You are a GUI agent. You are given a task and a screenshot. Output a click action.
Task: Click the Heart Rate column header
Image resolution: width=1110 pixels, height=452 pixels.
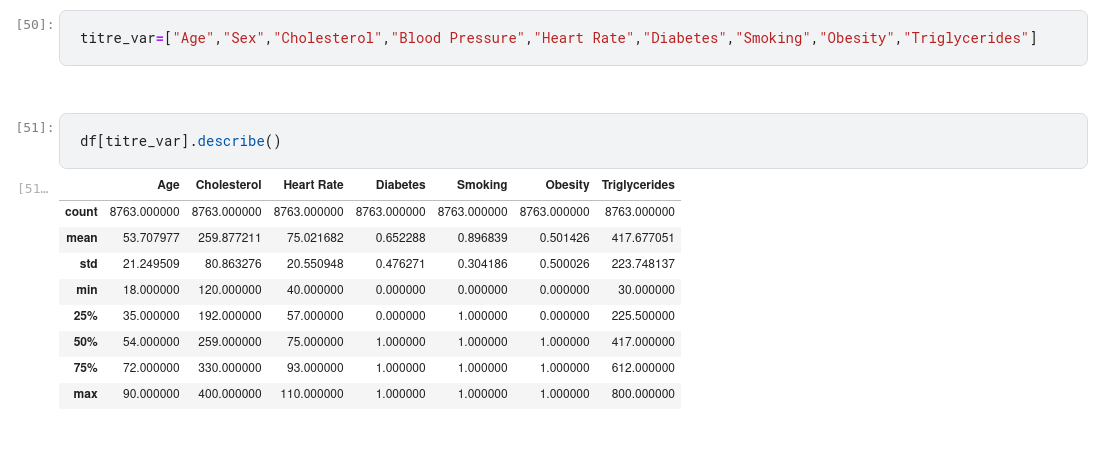[313, 185]
